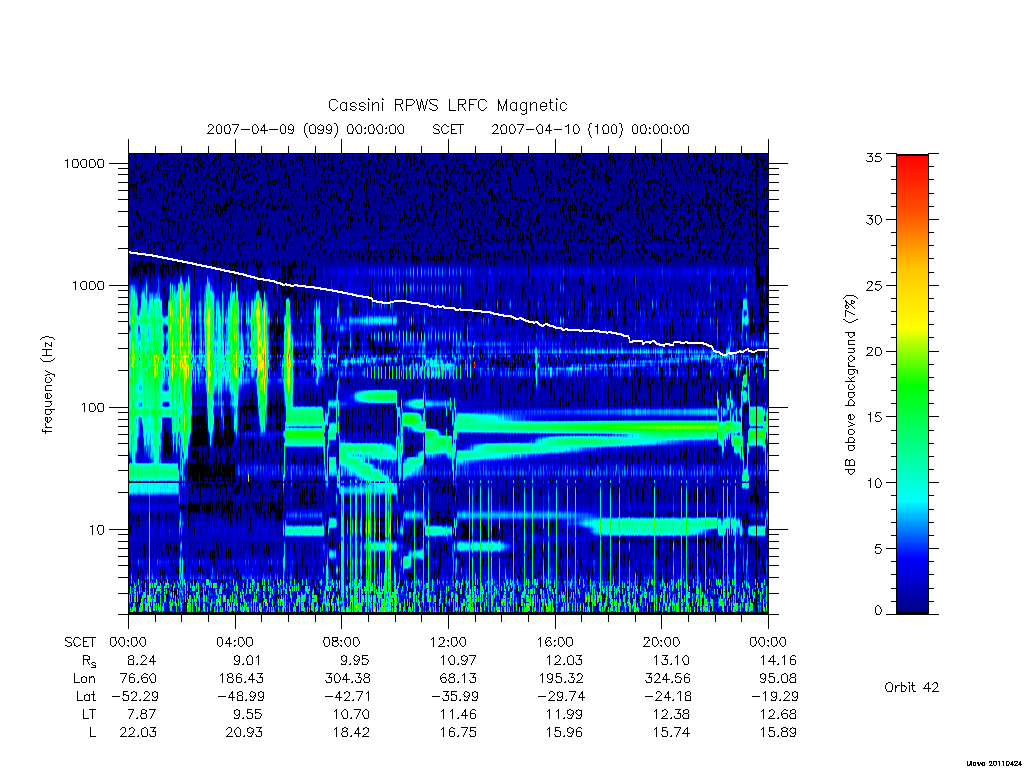The width and height of the screenshot is (1024, 768).
Task: Click the rainbow color scale bar
Action: (912, 384)
